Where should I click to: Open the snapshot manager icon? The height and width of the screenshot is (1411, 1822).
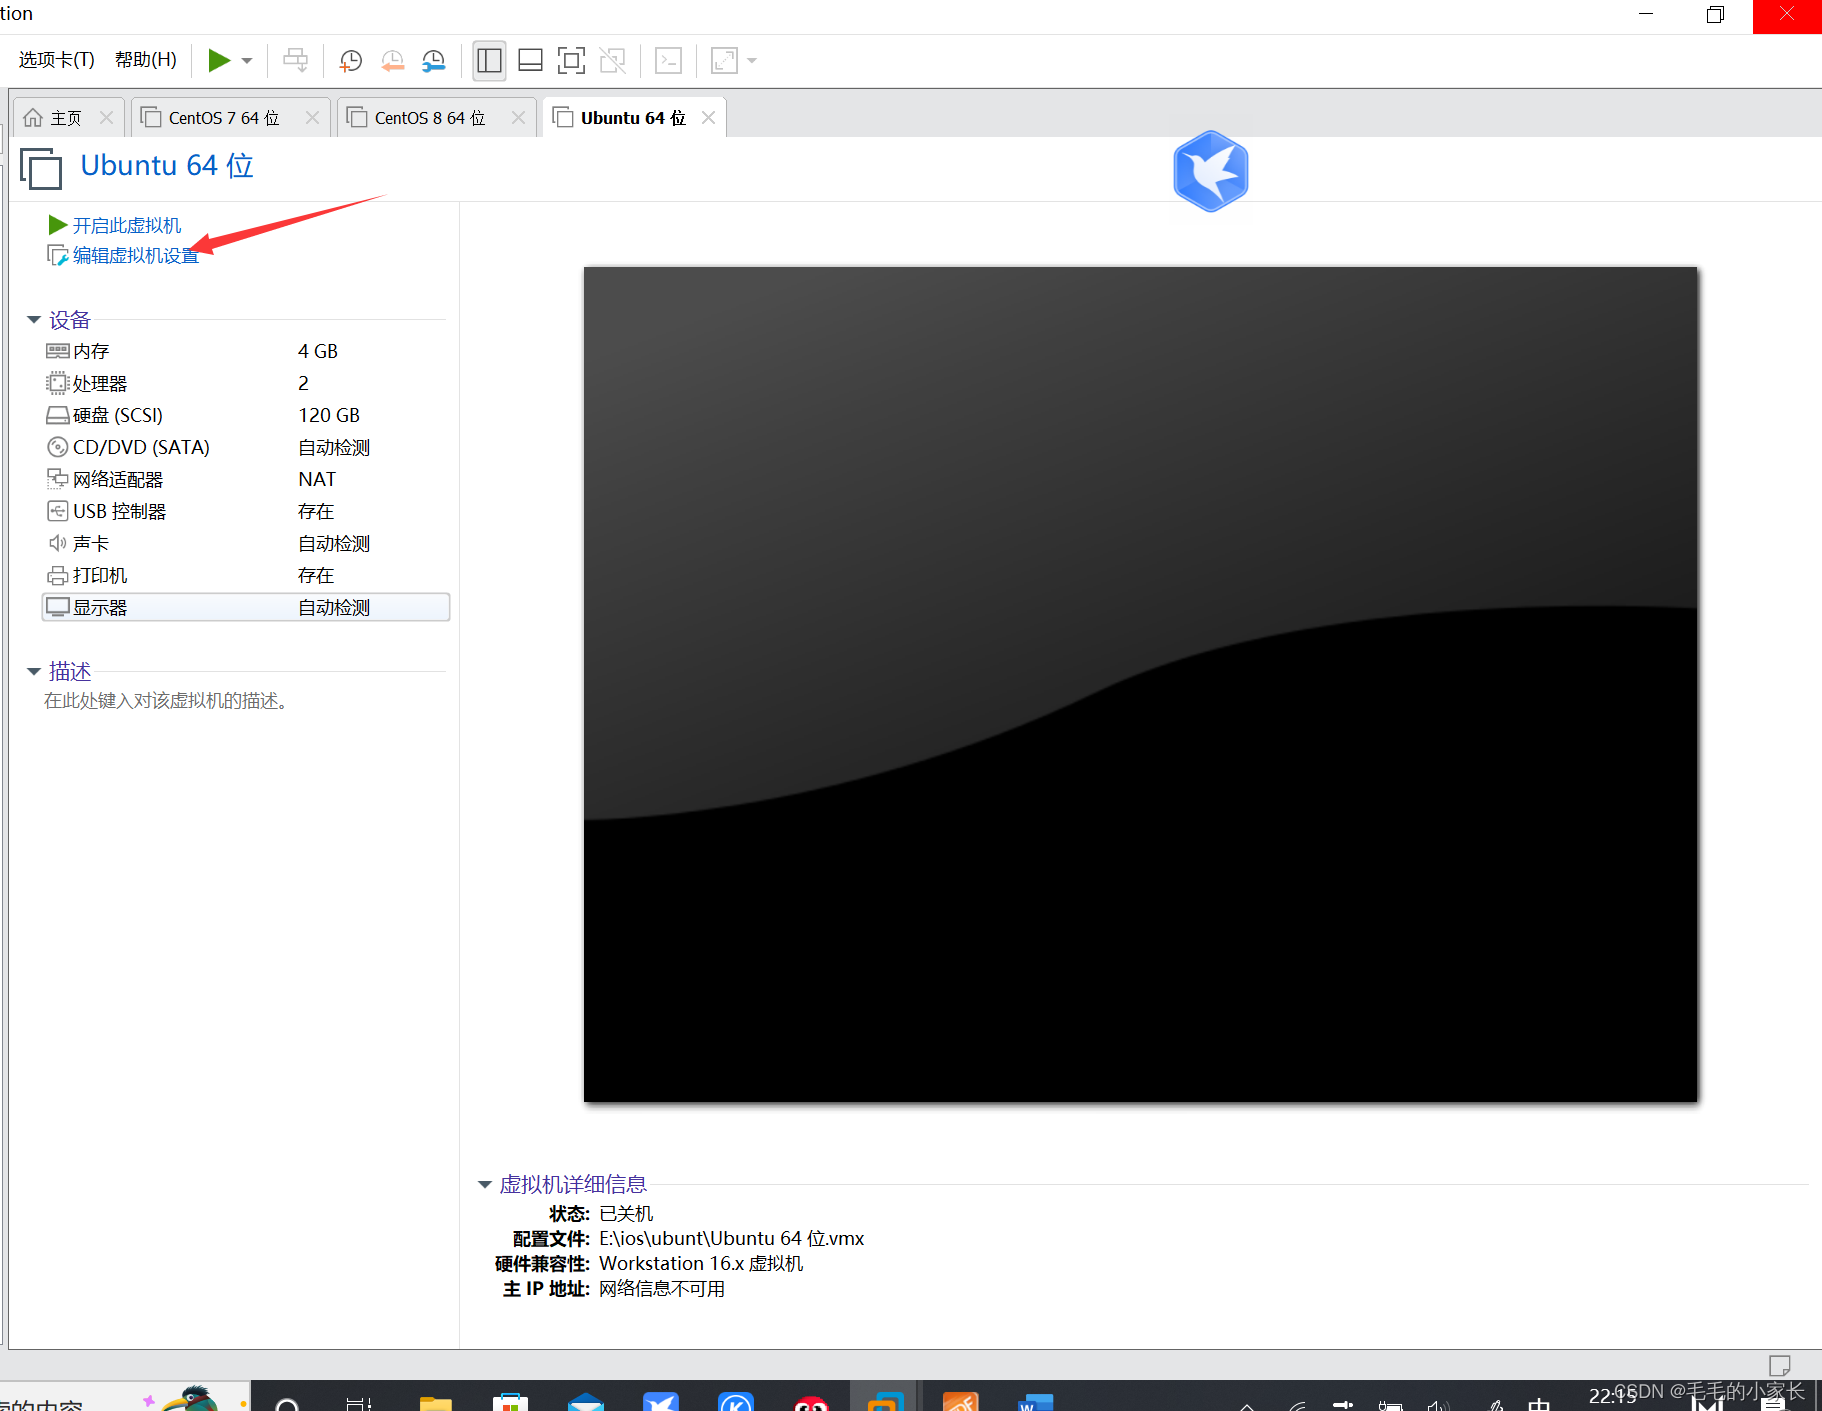[433, 61]
